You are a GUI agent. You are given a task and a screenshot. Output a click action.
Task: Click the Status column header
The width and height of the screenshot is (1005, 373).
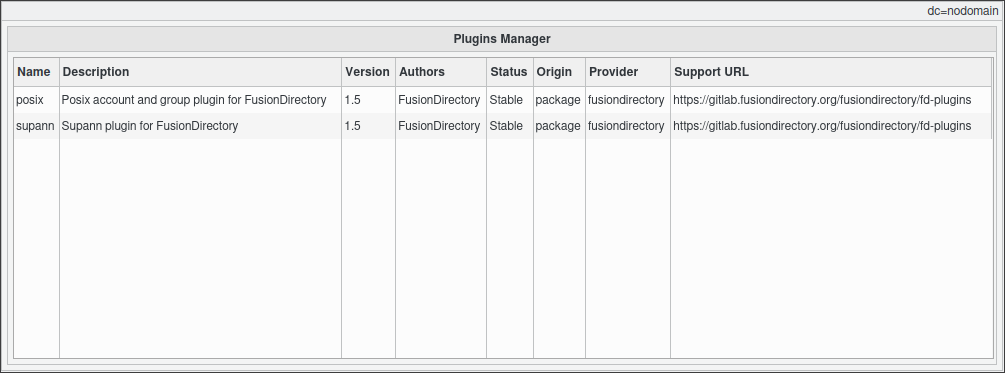click(510, 72)
